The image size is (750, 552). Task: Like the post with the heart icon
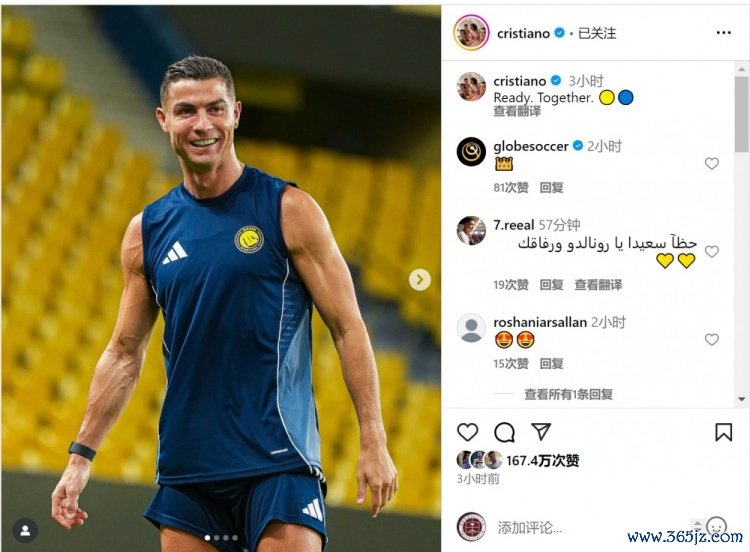pos(467,432)
